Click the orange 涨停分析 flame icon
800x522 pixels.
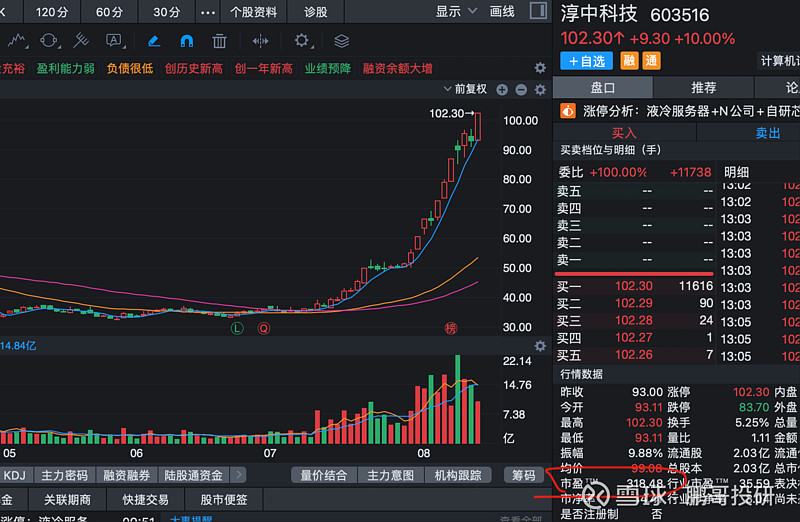[568, 111]
